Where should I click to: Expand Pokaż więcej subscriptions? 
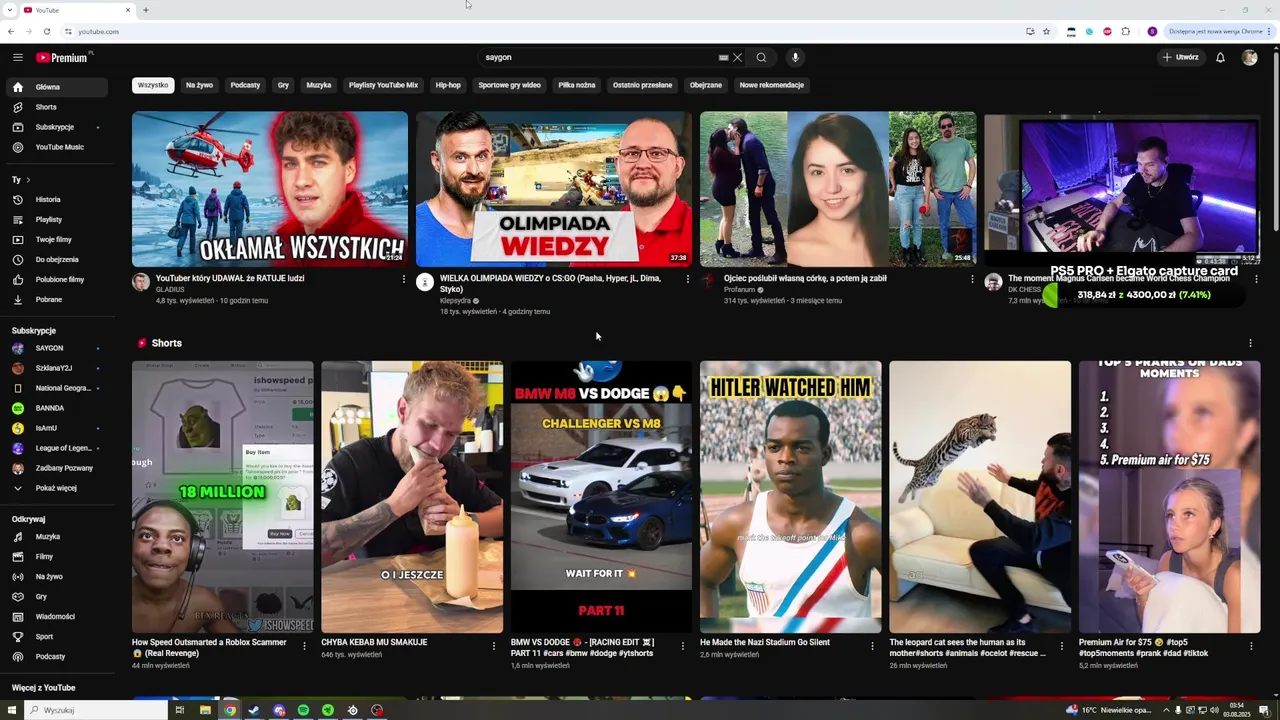point(59,488)
